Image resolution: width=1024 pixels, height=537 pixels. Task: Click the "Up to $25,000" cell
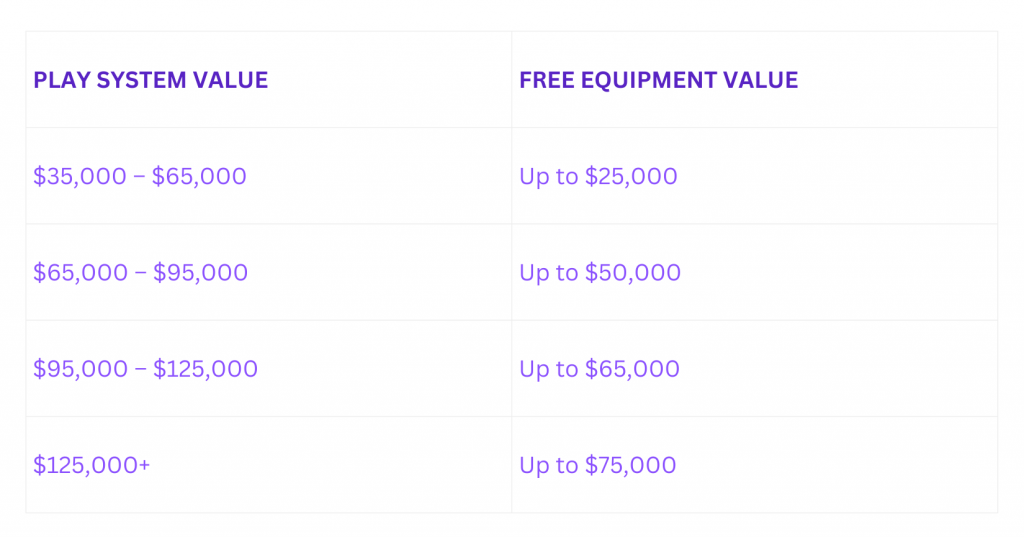(x=598, y=176)
